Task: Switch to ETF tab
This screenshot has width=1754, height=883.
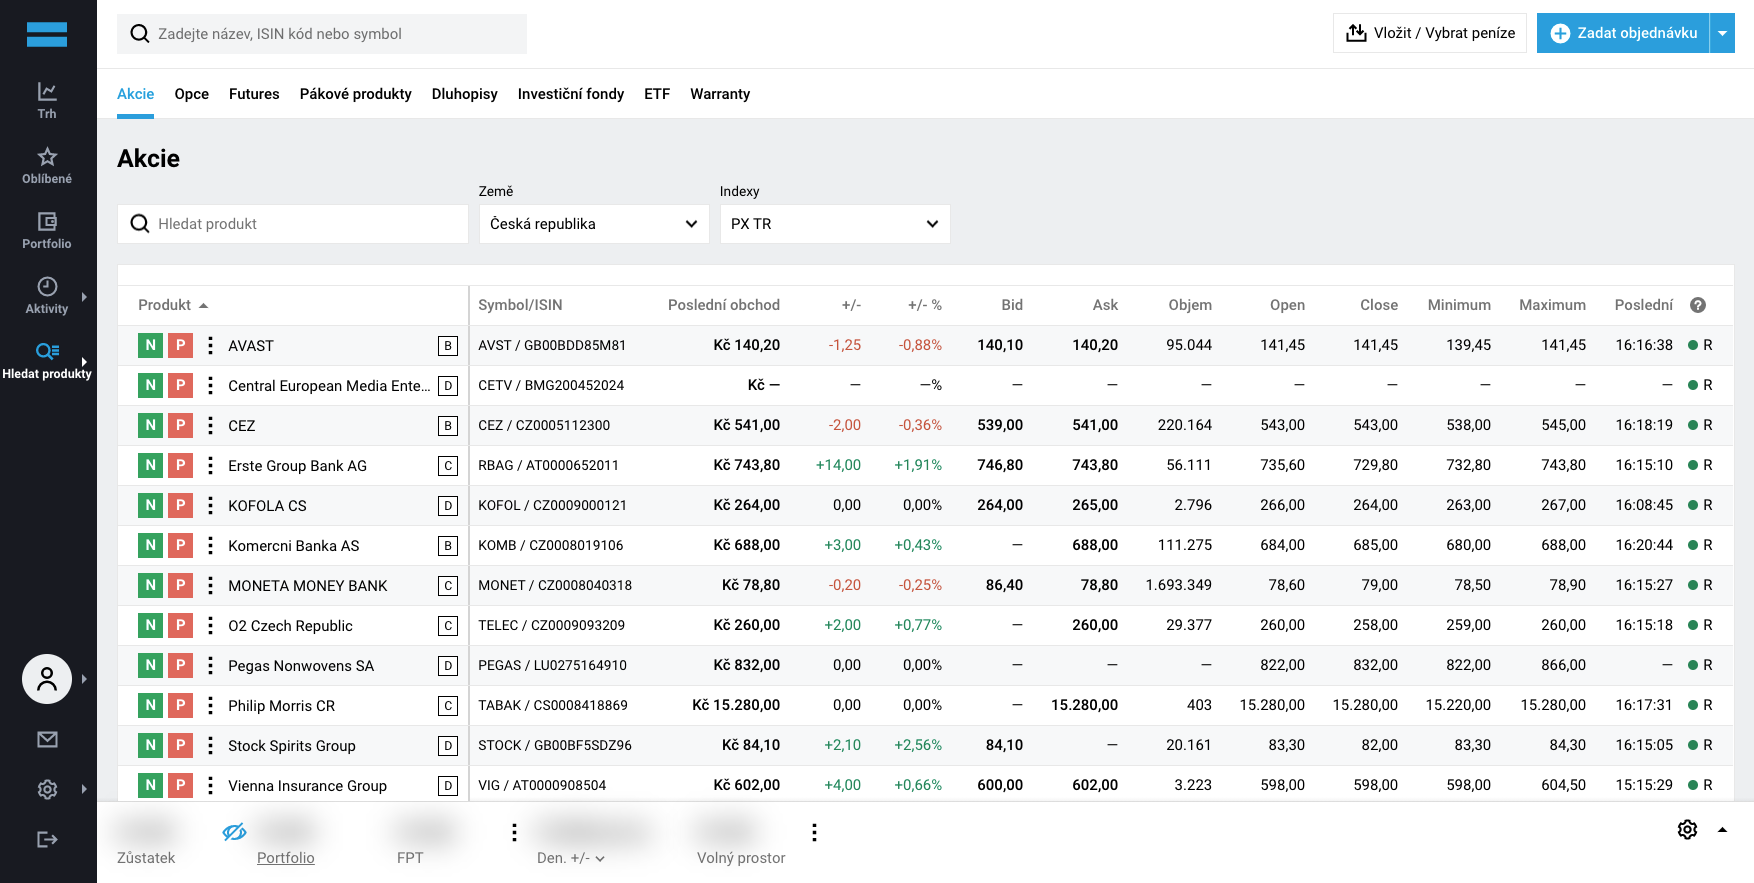Action: click(657, 94)
